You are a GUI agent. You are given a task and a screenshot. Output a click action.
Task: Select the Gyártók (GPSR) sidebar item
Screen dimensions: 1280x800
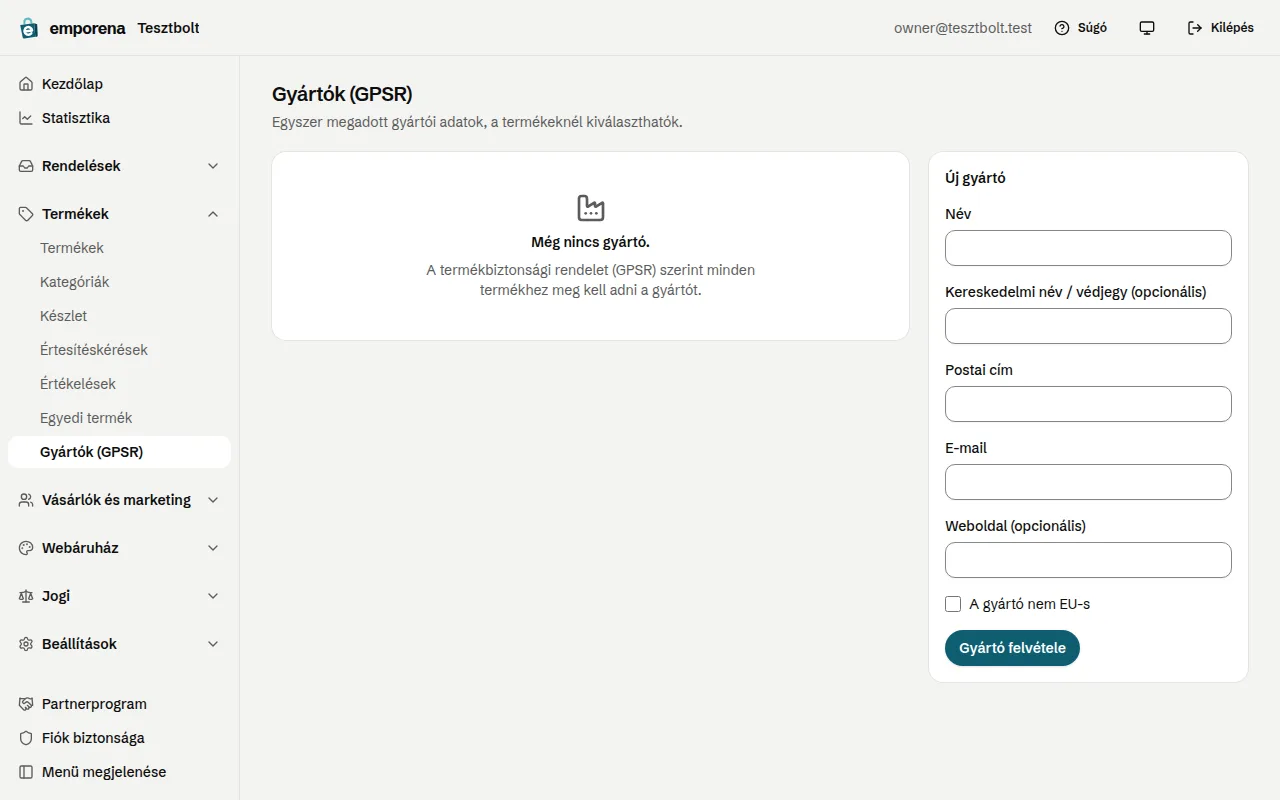tap(119, 452)
